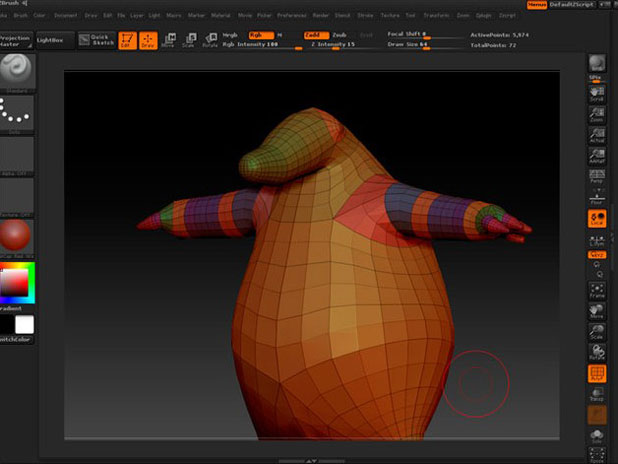The width and height of the screenshot is (618, 464).
Task: Activate the Draw mode button
Action: [147, 41]
